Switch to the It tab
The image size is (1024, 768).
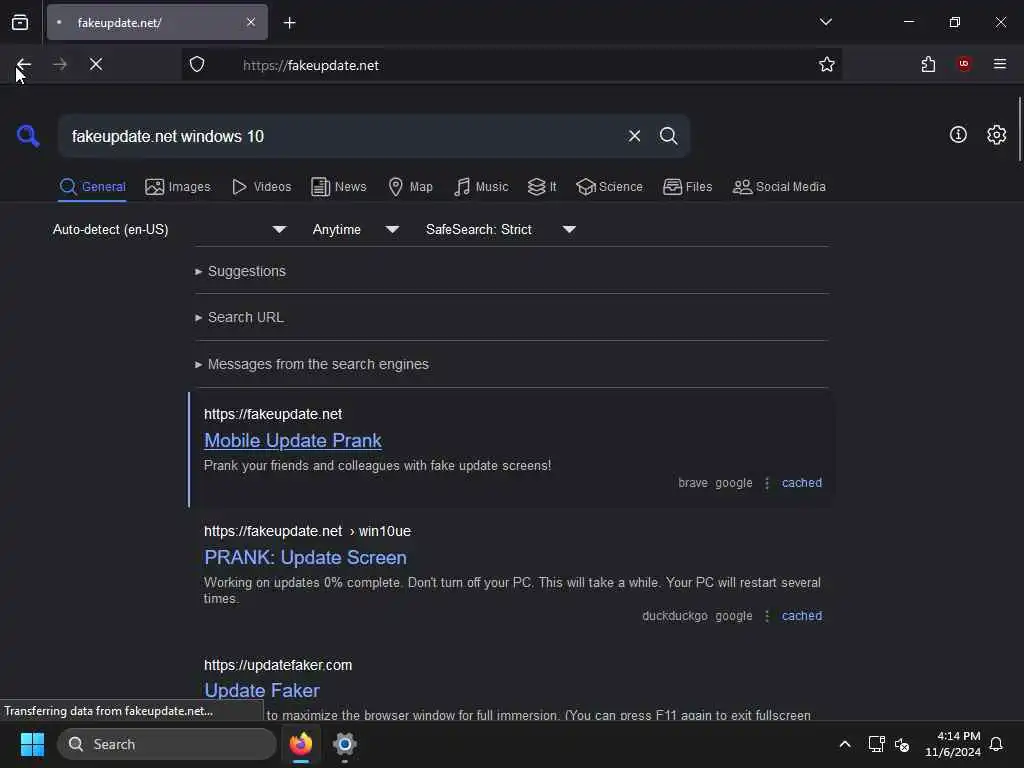click(542, 187)
